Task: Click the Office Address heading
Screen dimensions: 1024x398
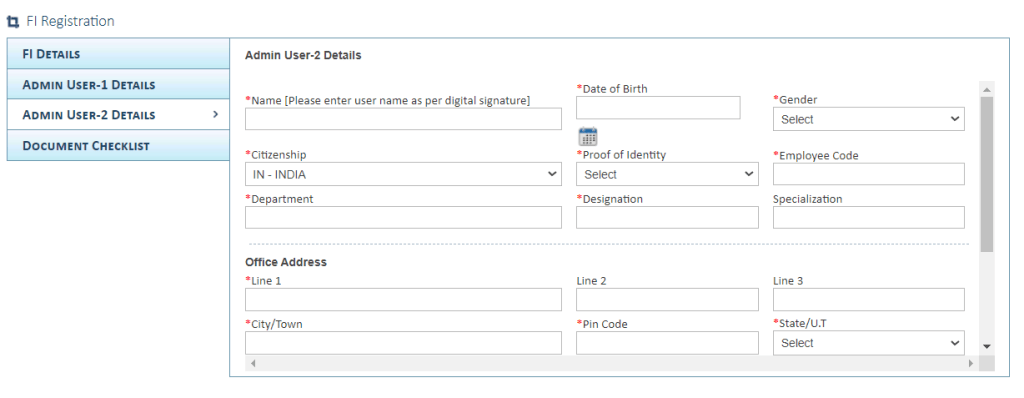Action: (285, 262)
